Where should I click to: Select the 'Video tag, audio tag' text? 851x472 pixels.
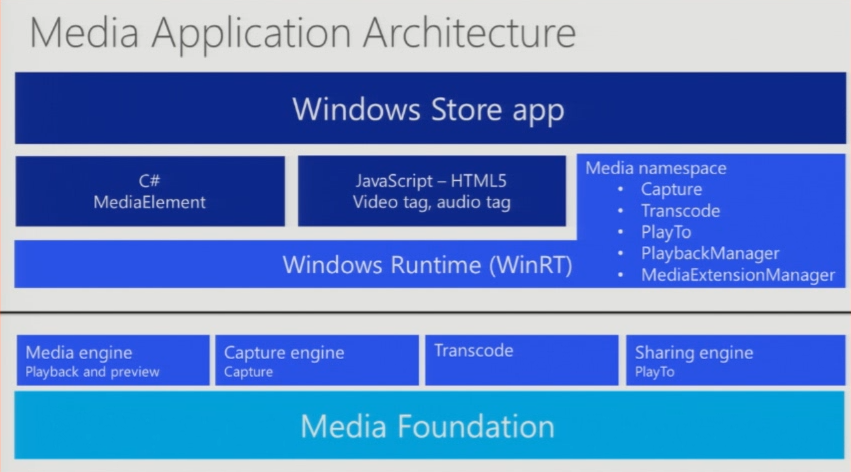tap(431, 202)
